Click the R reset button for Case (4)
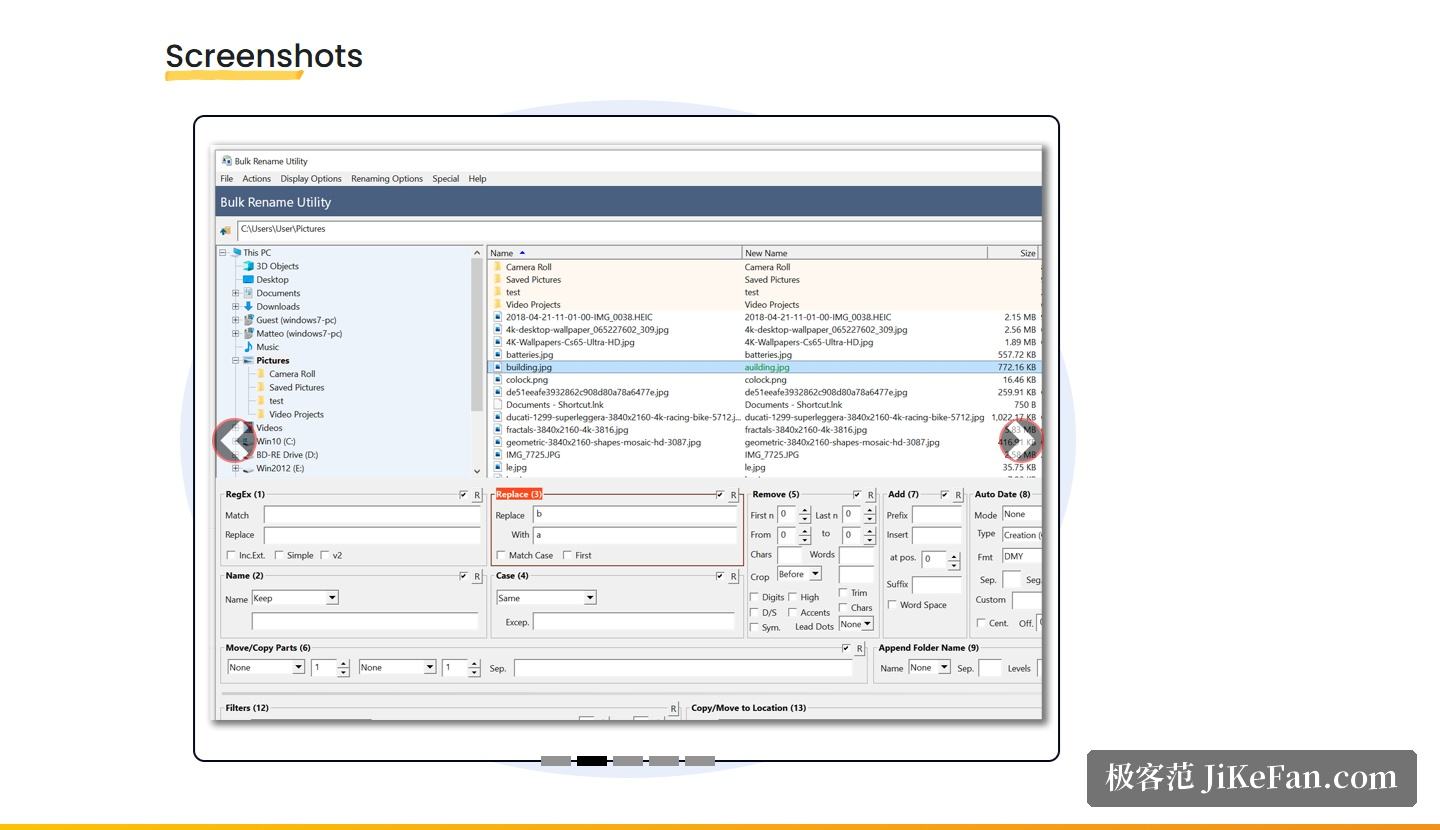This screenshot has width=1440, height=830. pyautogui.click(x=734, y=577)
